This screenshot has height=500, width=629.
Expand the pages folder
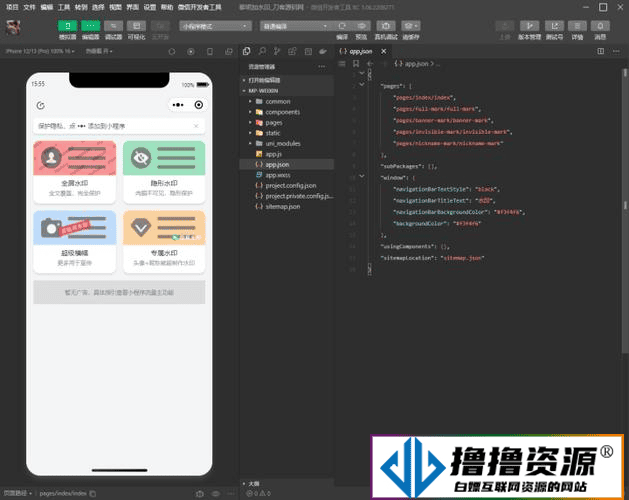click(x=287, y=122)
